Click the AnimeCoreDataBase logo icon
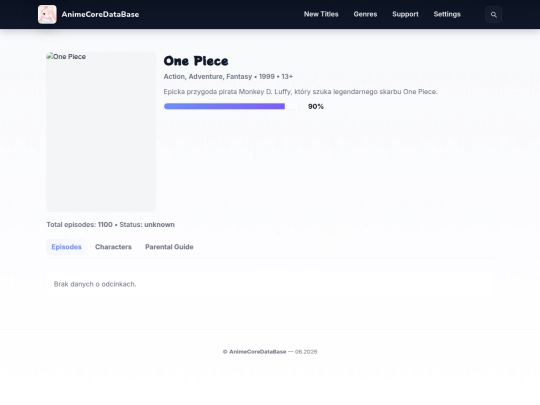The height and width of the screenshot is (405, 540). tap(47, 14)
